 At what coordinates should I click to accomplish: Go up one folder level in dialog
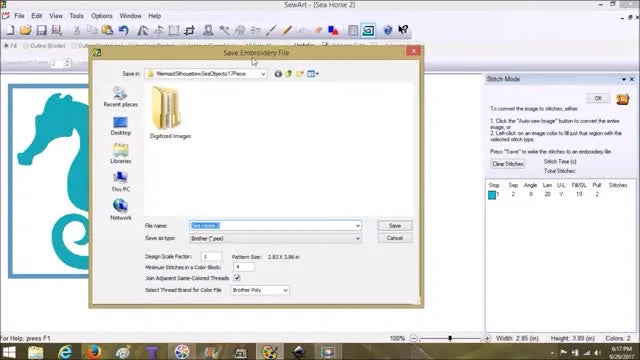(289, 74)
